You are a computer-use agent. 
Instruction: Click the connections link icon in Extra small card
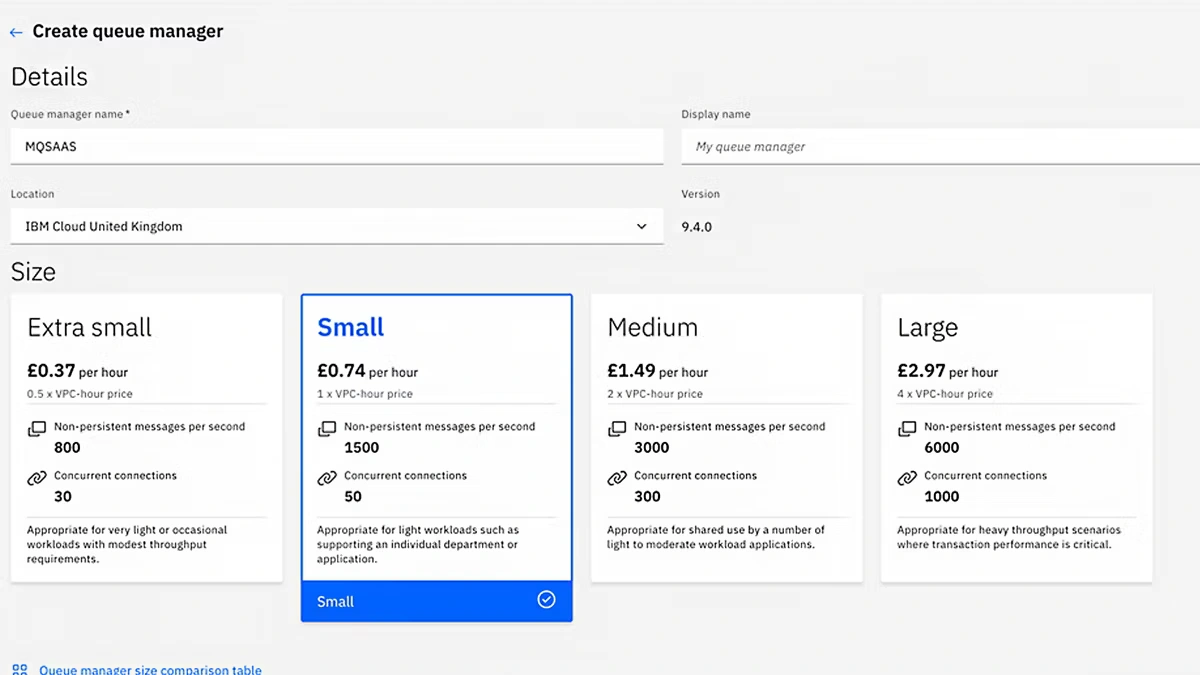pyautogui.click(x=37, y=479)
